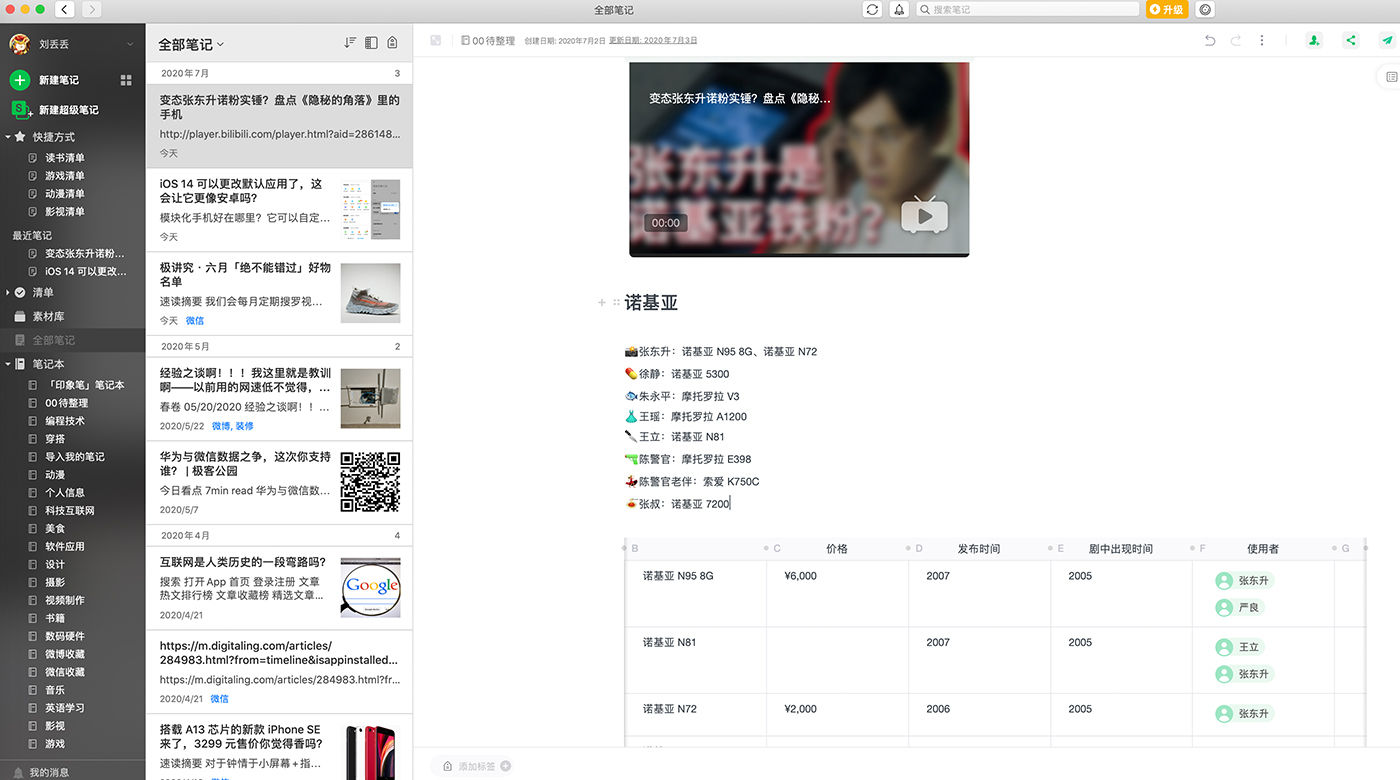
Task: Click the 2020年5月 group header
Action: point(279,346)
